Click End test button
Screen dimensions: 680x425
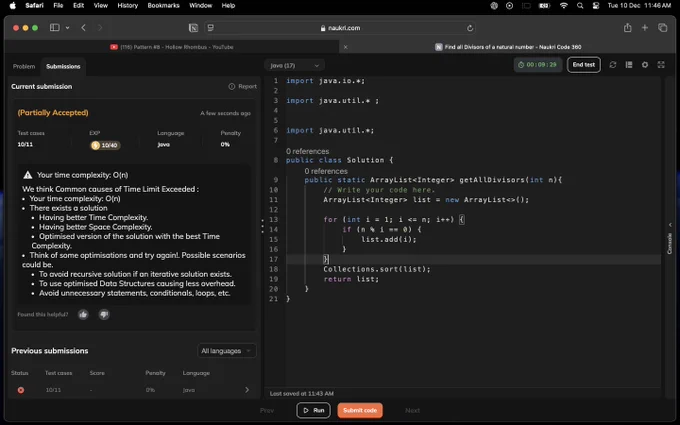[584, 65]
